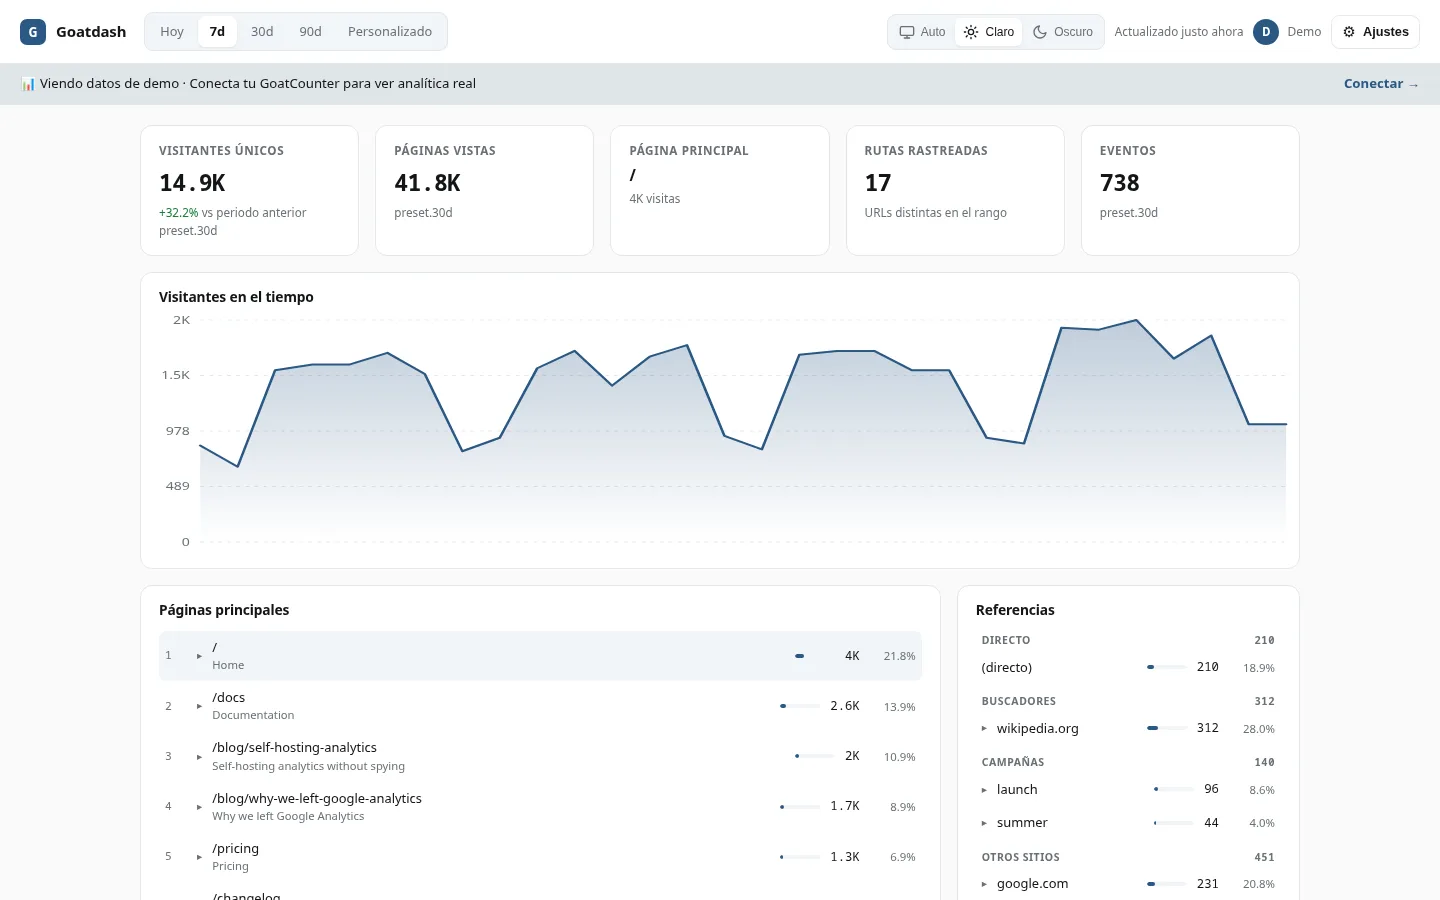
Task: Open Ajustes settings
Action: point(1376,32)
